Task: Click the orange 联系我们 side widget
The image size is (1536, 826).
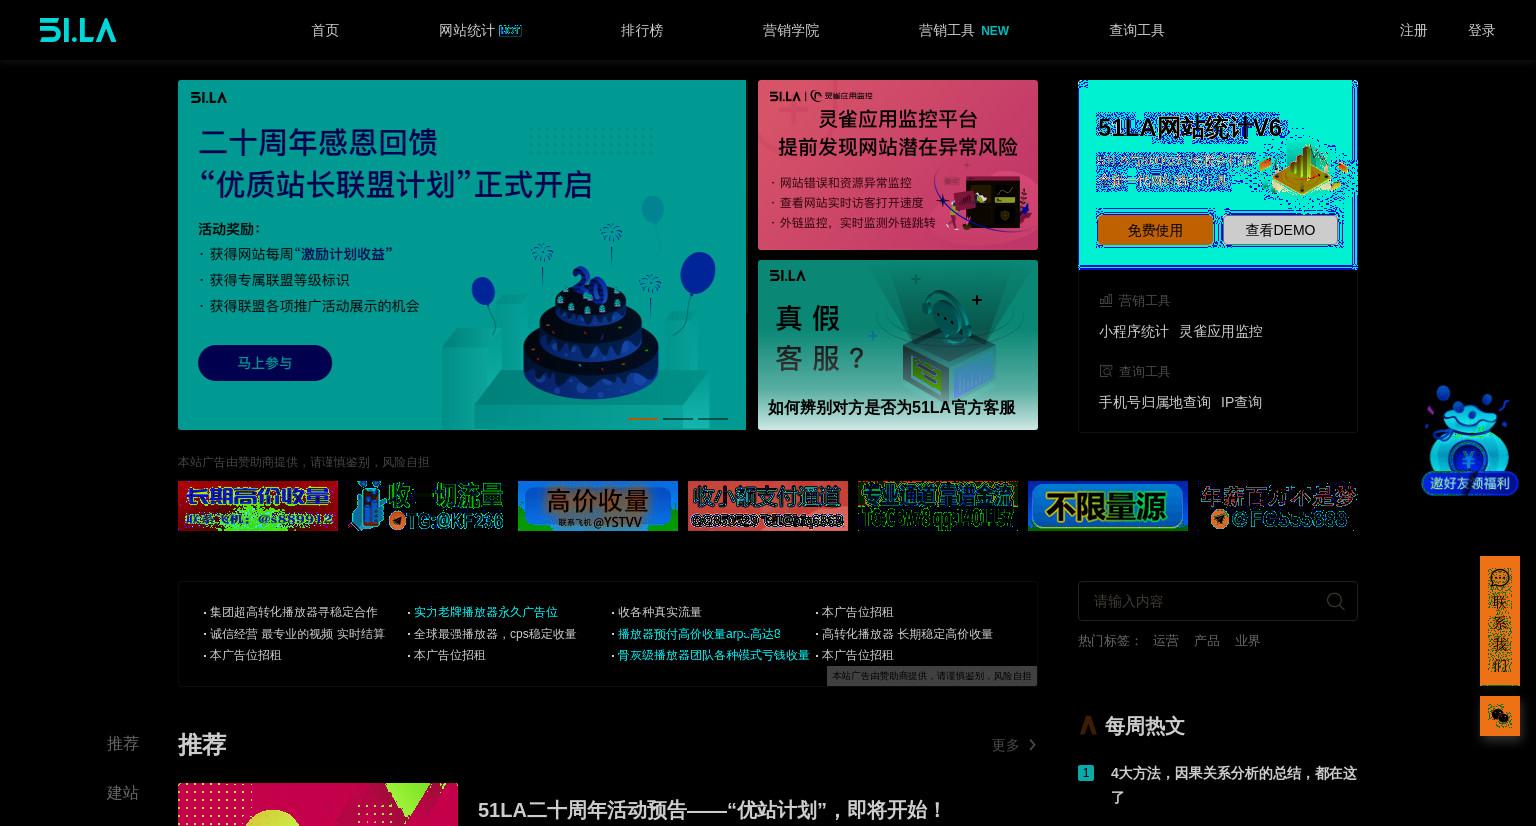Action: (x=1500, y=620)
